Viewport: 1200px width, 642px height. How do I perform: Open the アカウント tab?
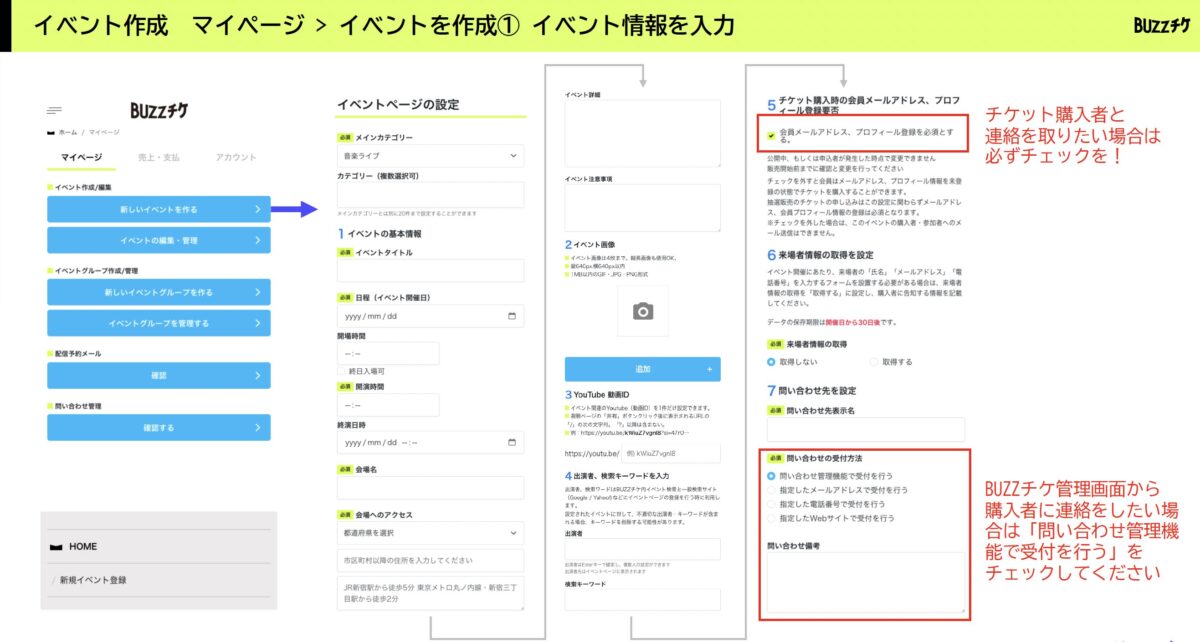coord(236,157)
